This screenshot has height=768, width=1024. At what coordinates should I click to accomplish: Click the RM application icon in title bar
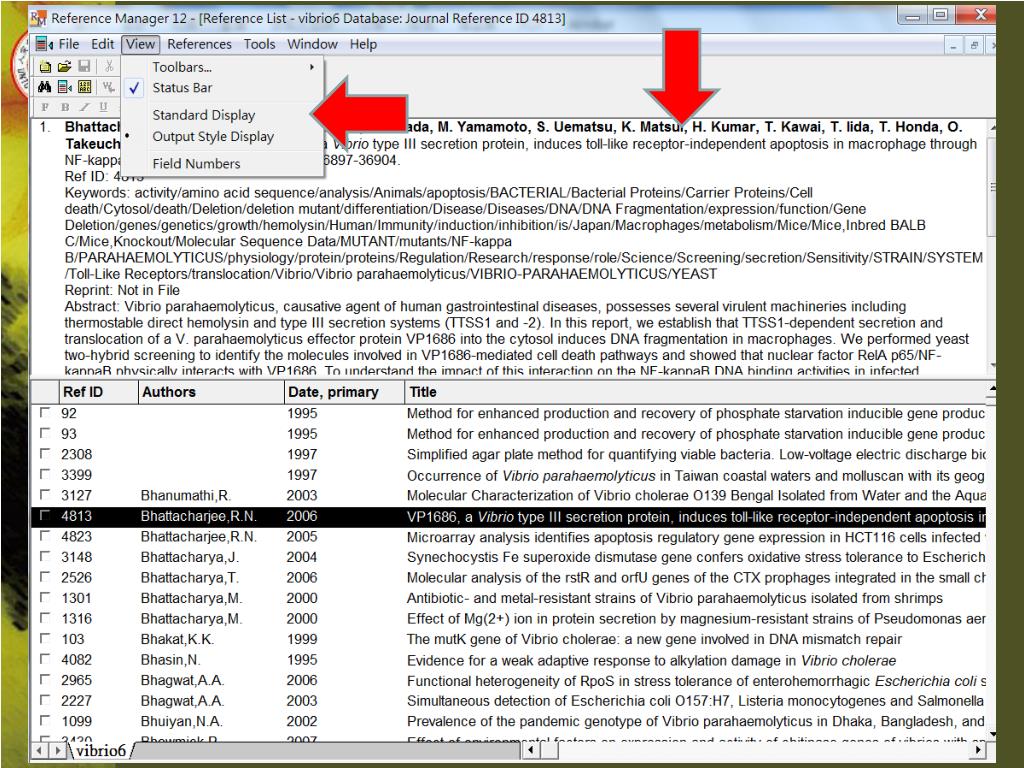click(39, 18)
